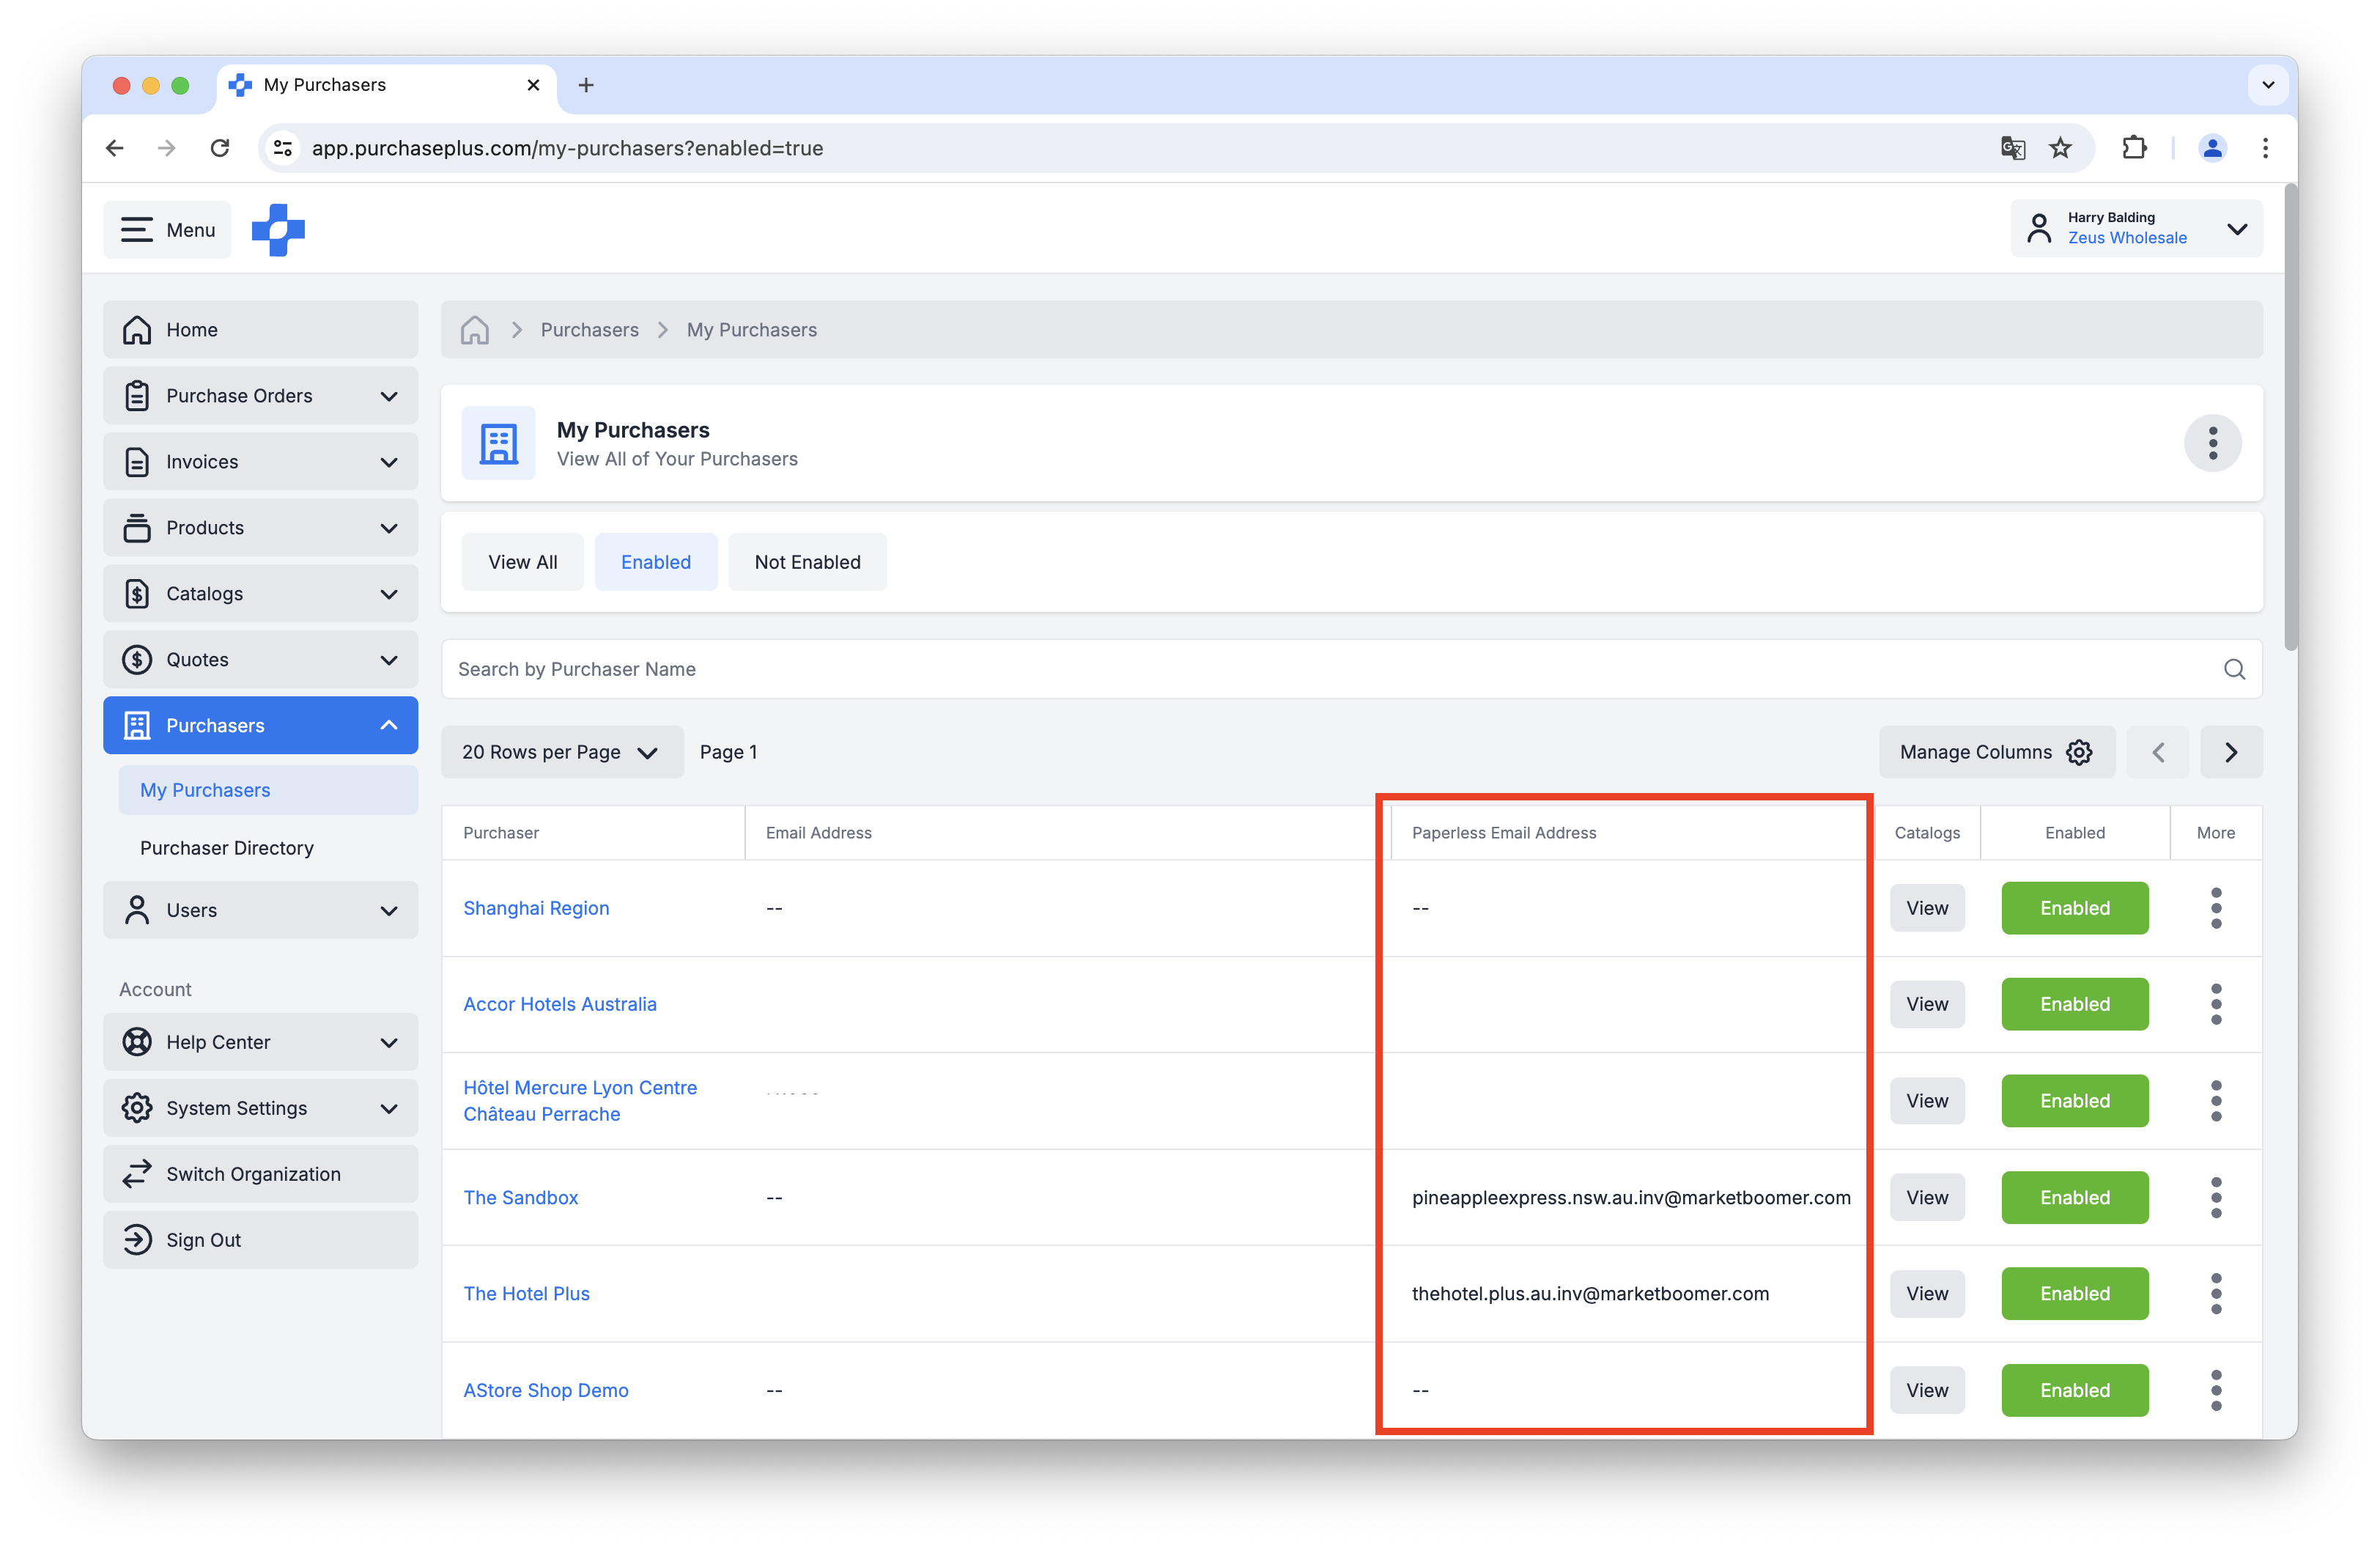The height and width of the screenshot is (1548, 2380).
Task: Bookmark this page with star icon
Action: tap(2060, 148)
